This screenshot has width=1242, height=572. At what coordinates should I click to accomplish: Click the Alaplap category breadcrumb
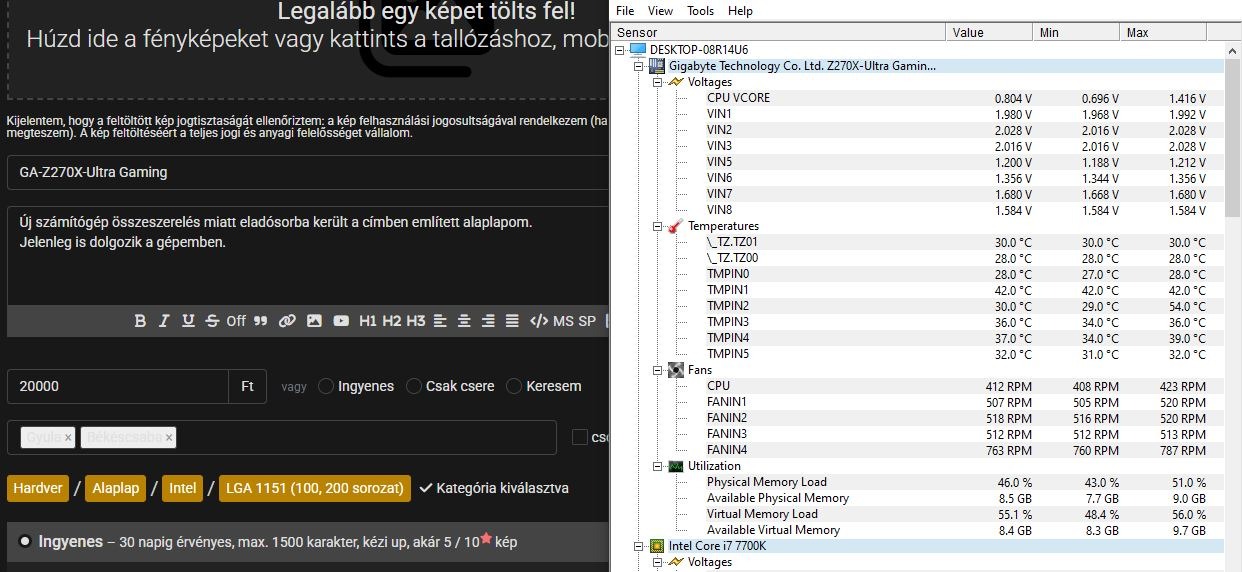click(114, 488)
